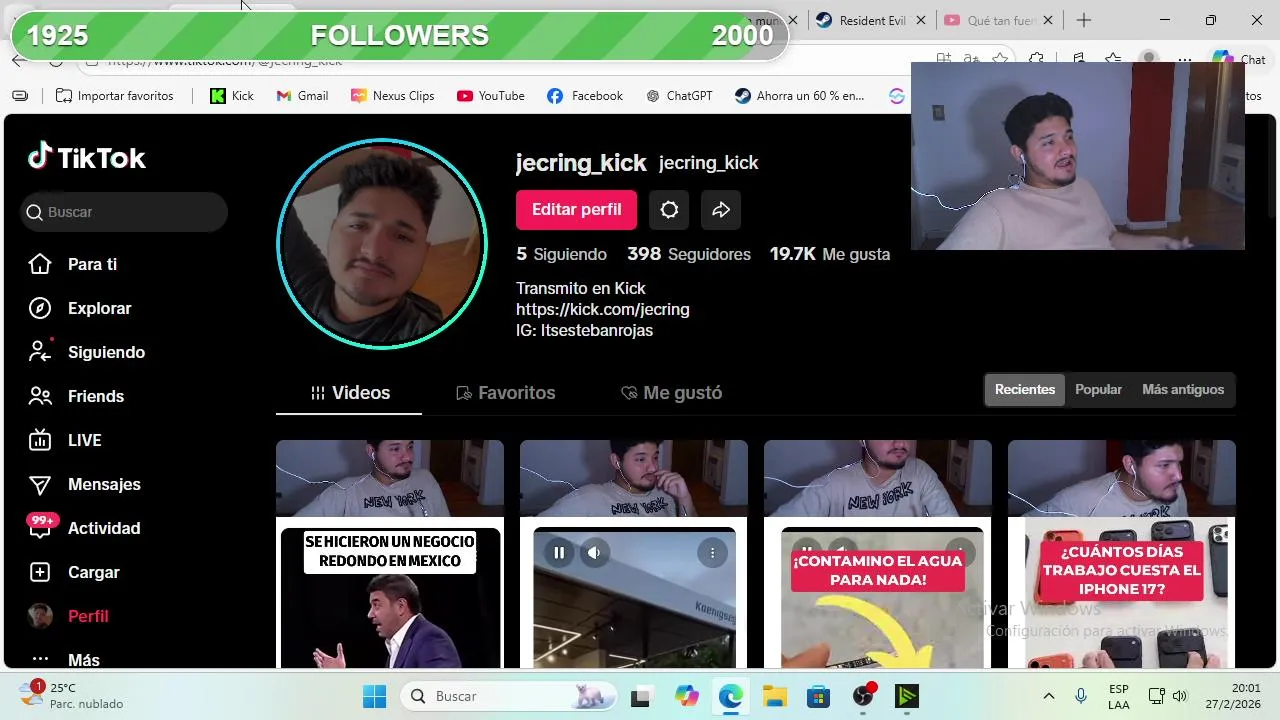
Task: Open the Edge Chat Copilot button
Action: [x=1239, y=59]
